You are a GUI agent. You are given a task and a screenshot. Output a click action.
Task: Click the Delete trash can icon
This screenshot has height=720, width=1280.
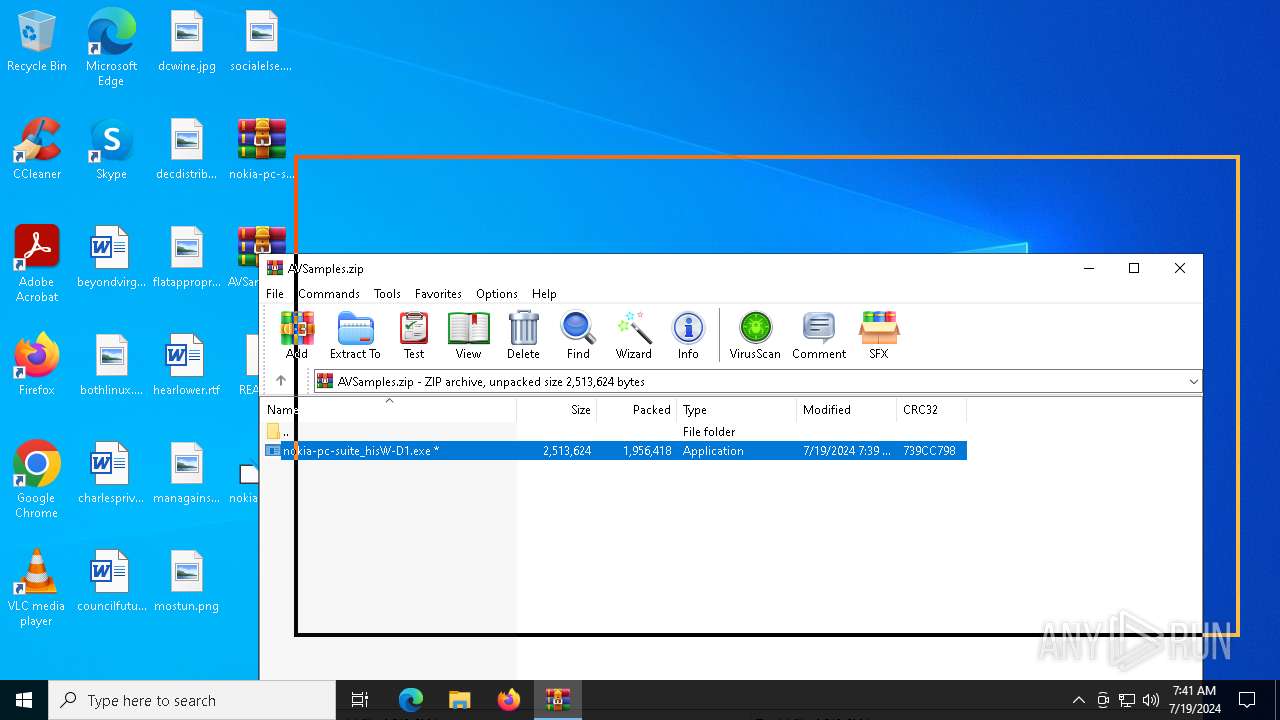click(523, 335)
